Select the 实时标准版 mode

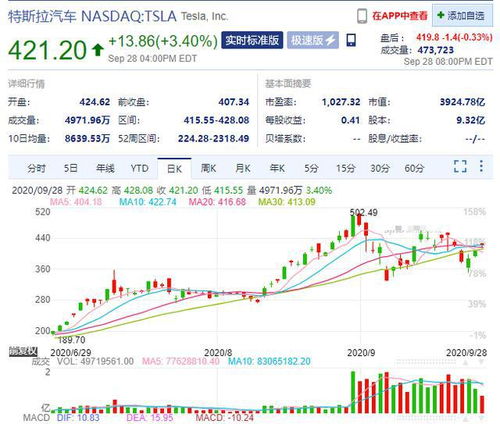coord(252,40)
